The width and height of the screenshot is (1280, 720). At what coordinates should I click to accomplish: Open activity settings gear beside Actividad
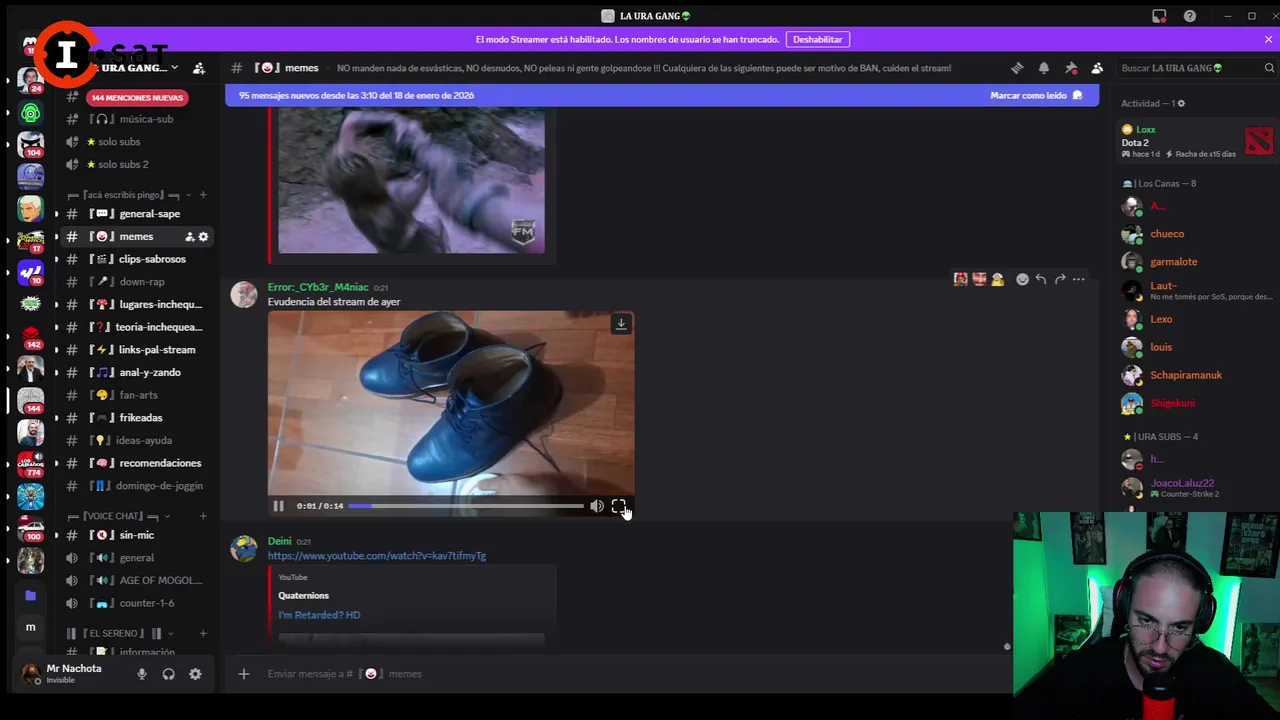click(x=1180, y=104)
